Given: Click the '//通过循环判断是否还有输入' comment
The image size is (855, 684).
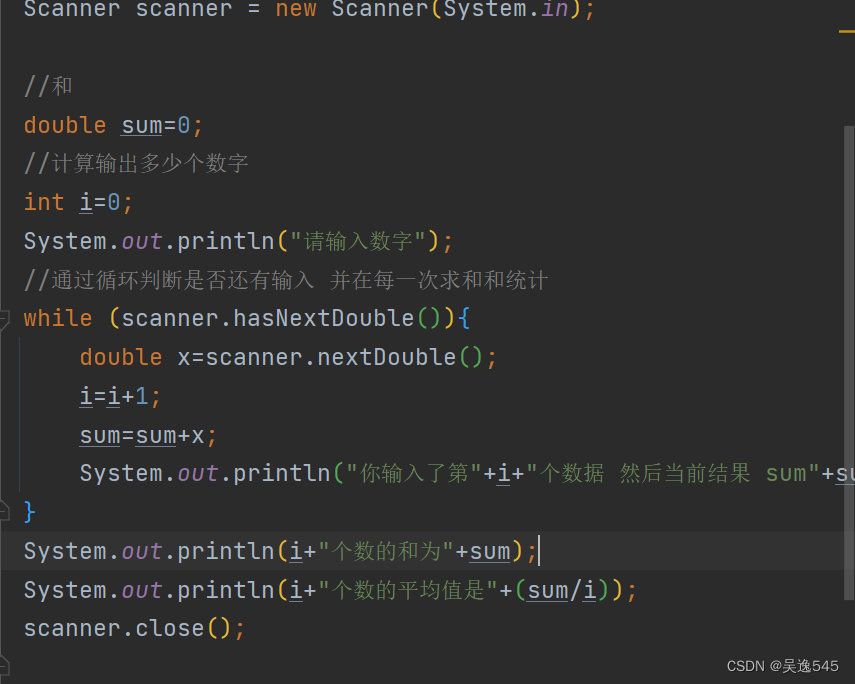Looking at the screenshot, I should [169, 280].
